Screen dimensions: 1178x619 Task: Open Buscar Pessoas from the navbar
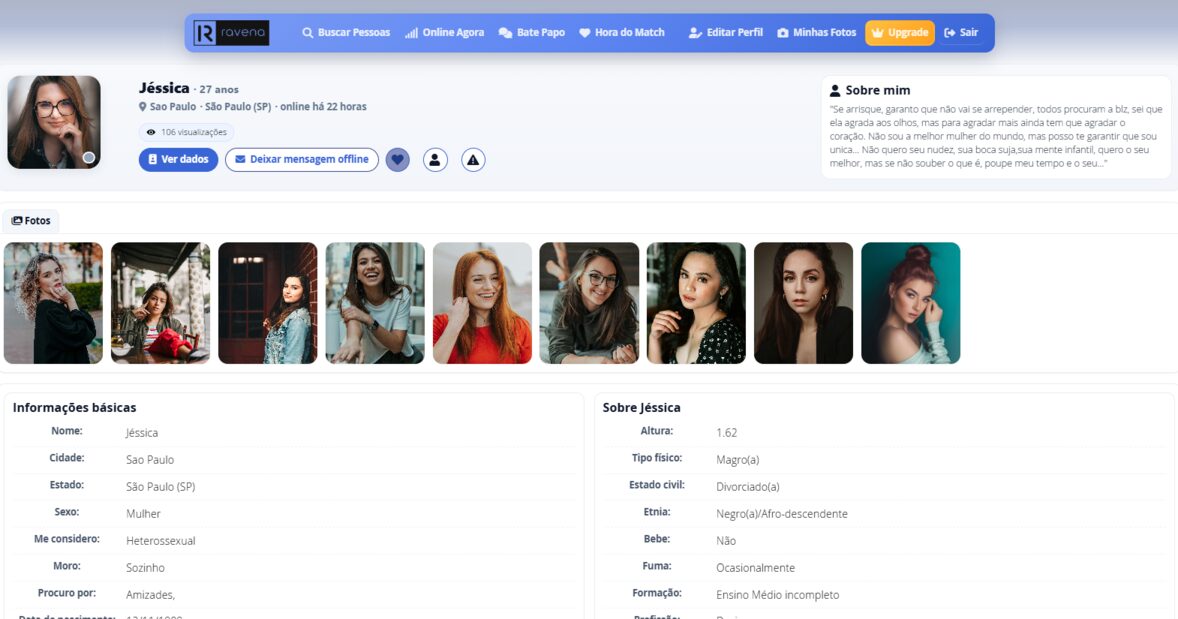coord(346,33)
